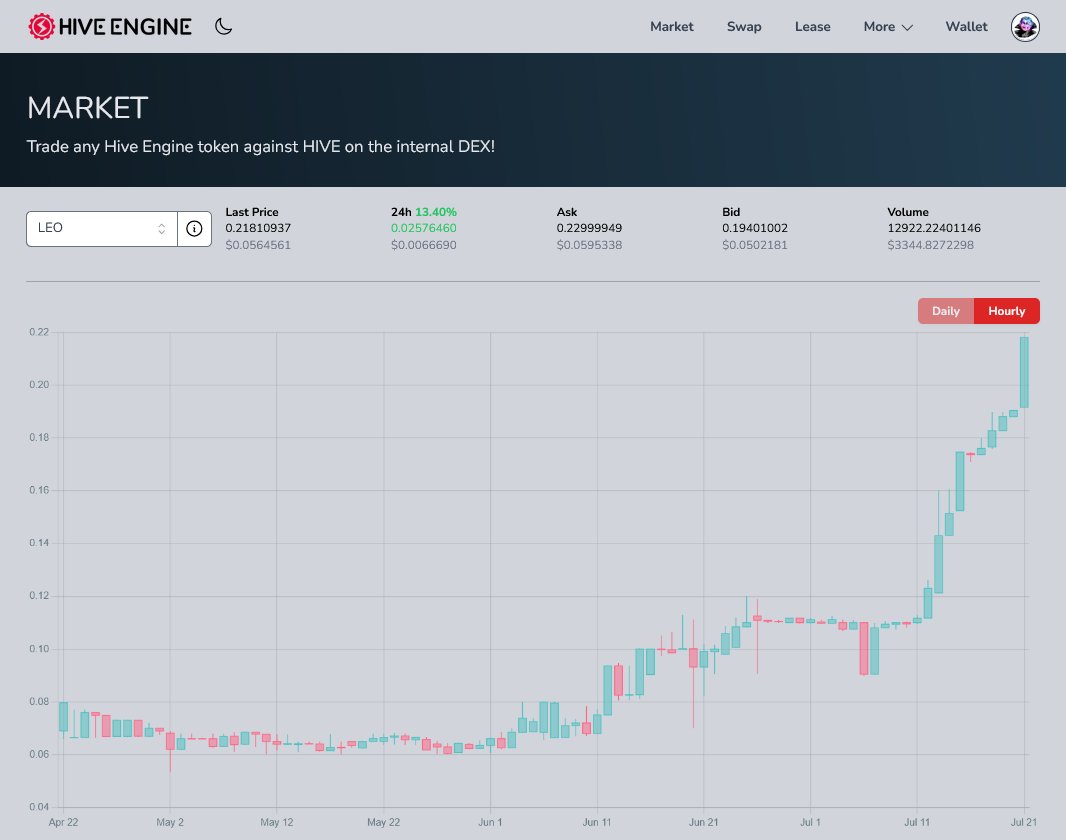
Task: Click the Bid price 0.19401002
Action: [x=755, y=228]
